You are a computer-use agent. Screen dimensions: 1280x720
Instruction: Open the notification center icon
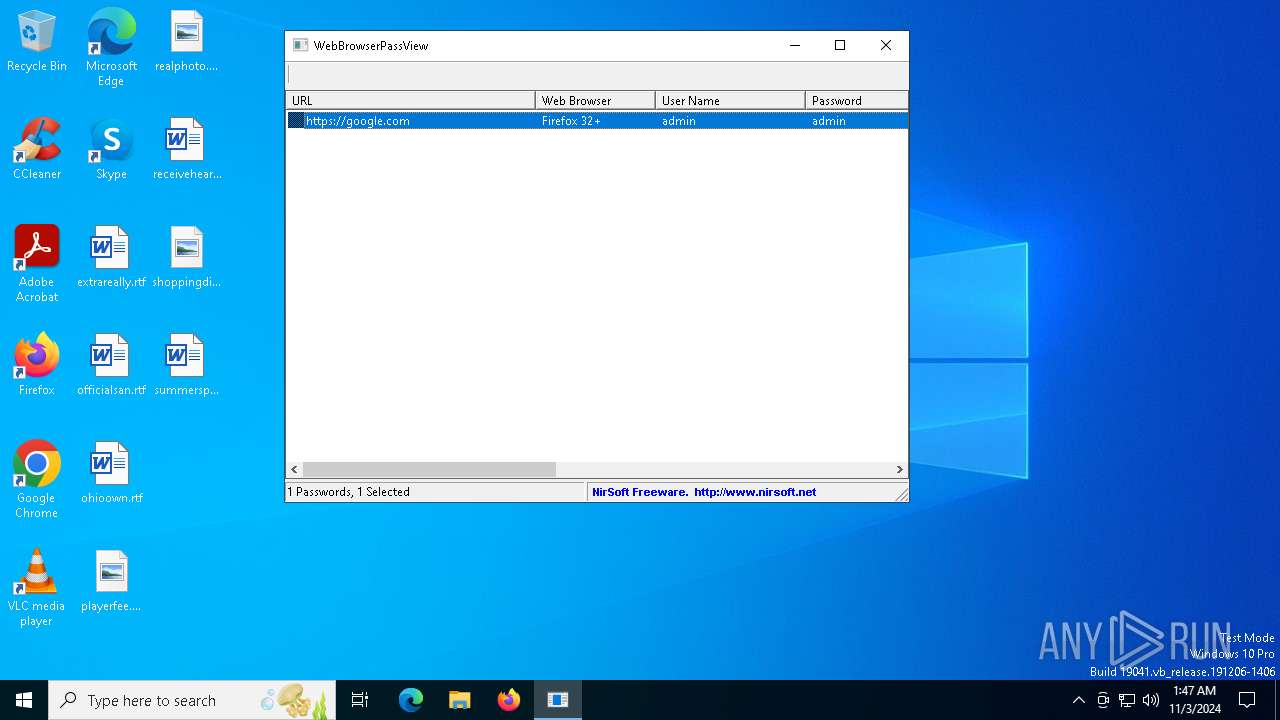coord(1247,700)
